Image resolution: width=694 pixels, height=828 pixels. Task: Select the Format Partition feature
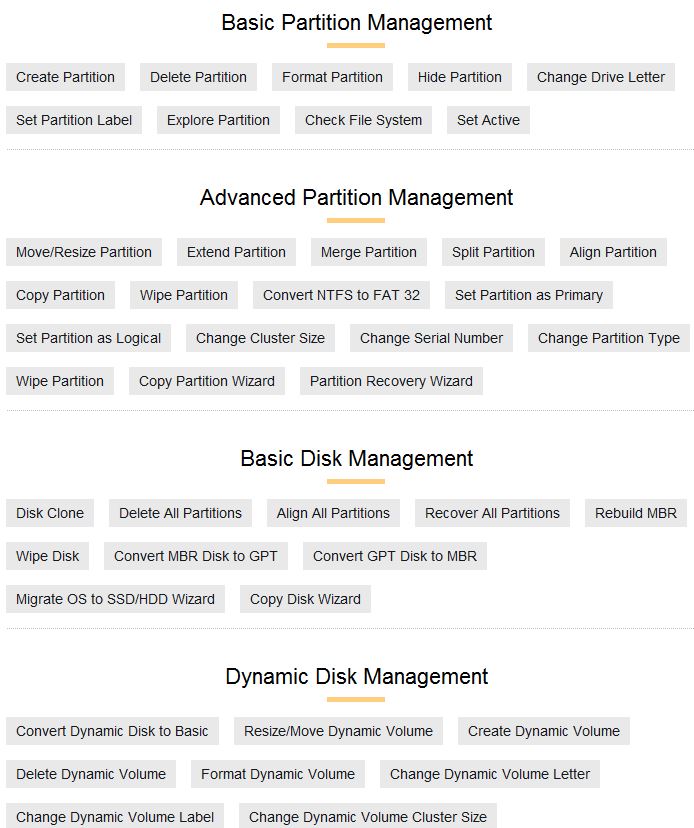[x=332, y=77]
